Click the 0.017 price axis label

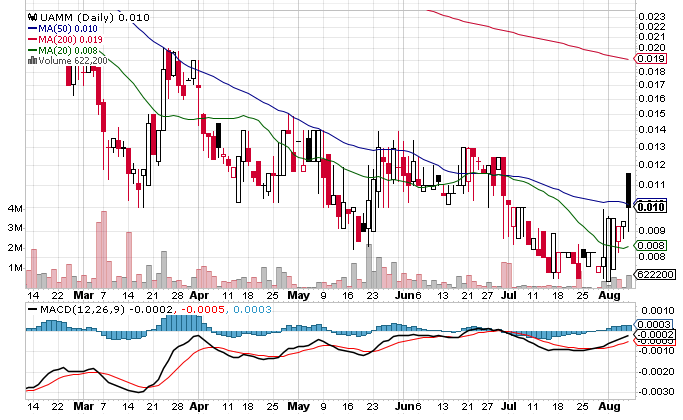652,85
